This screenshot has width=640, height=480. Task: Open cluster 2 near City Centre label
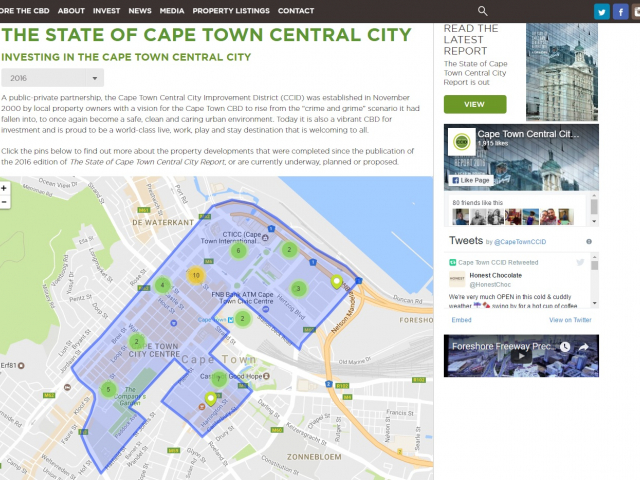(136, 342)
